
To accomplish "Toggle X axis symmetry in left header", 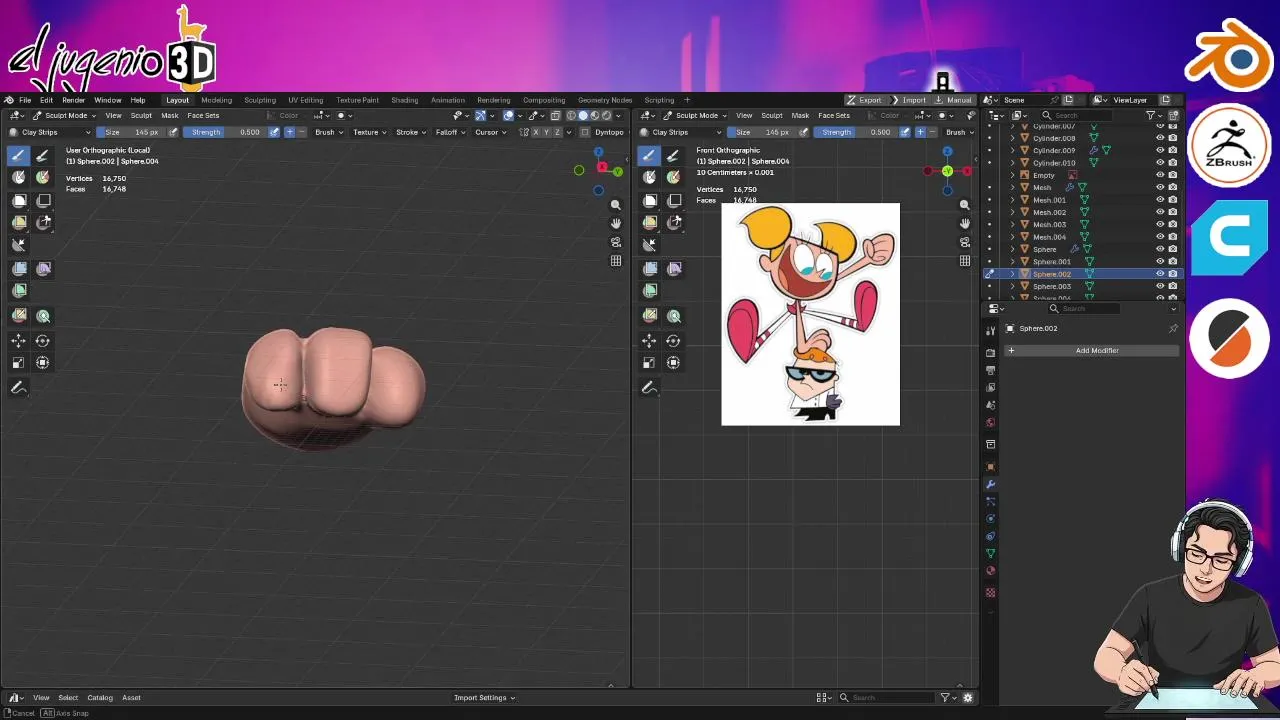I will click(536, 132).
